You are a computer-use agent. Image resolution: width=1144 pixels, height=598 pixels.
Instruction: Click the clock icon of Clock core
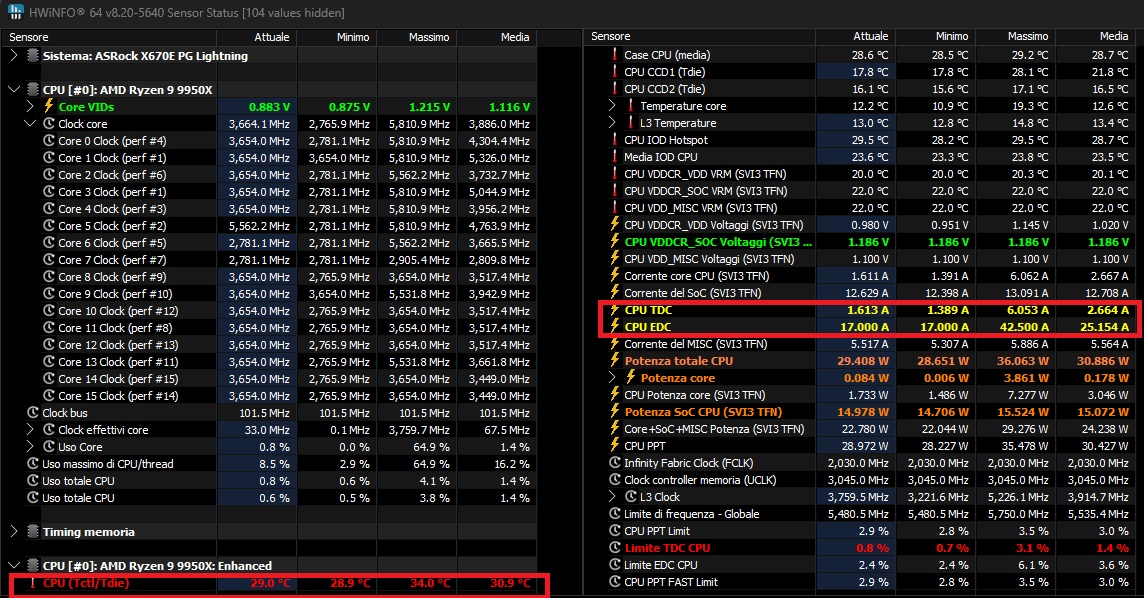[x=49, y=123]
